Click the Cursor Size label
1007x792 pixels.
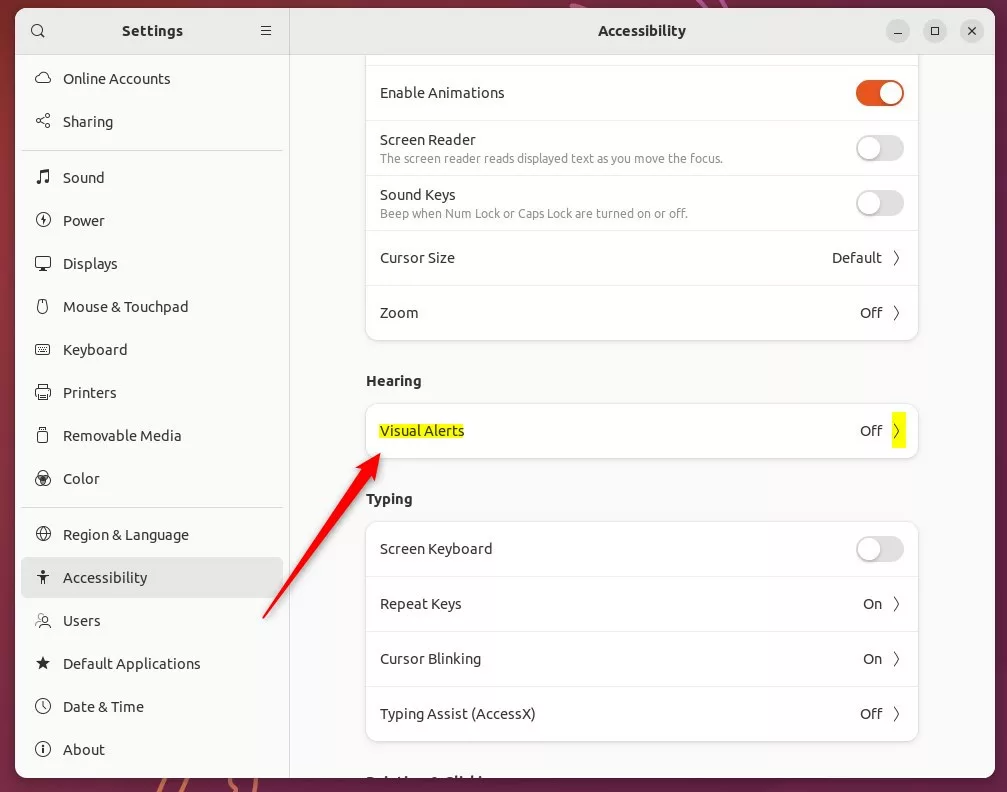[x=417, y=258]
